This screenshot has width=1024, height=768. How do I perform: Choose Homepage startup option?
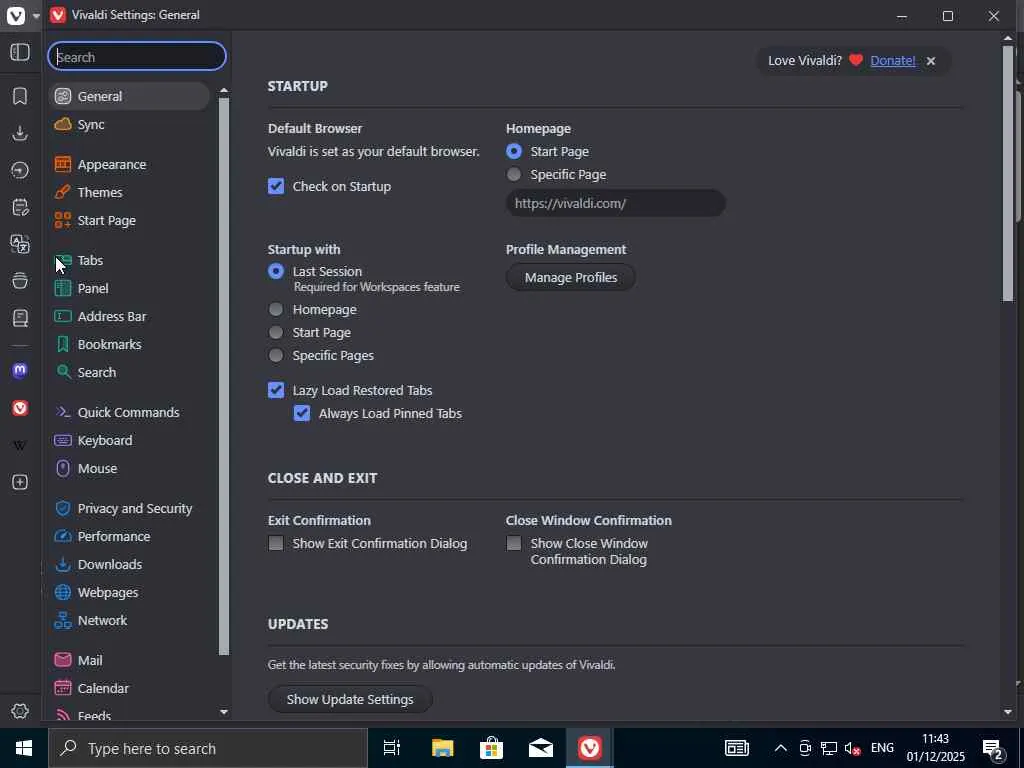coord(276,309)
